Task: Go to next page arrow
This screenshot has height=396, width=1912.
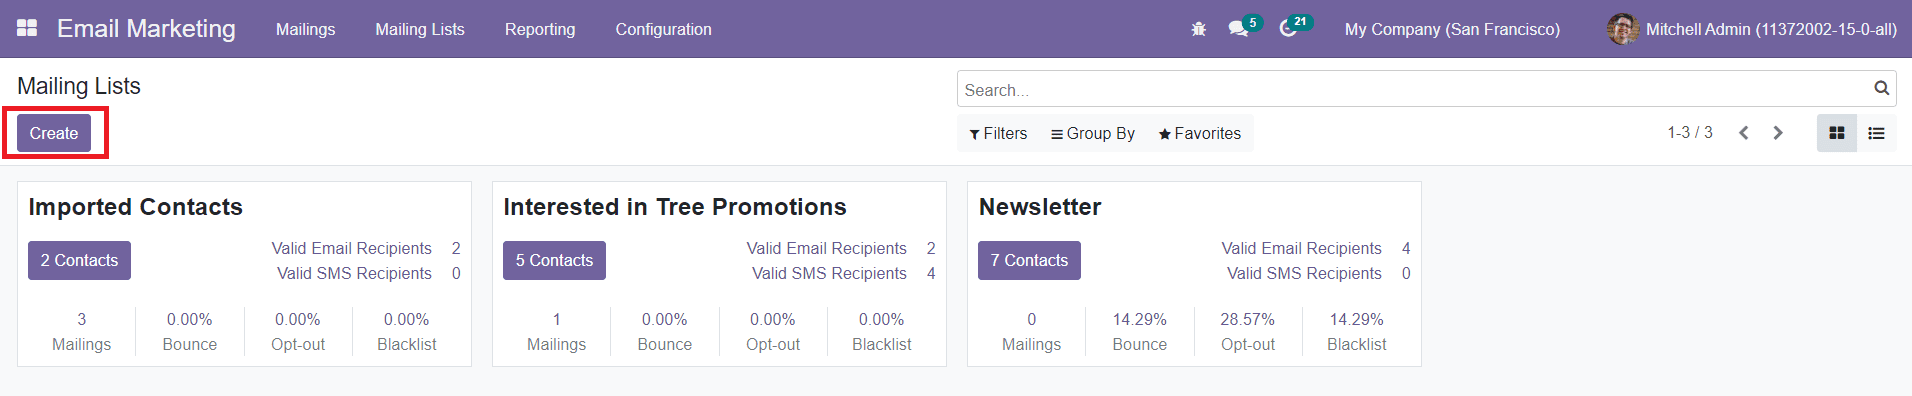Action: [x=1778, y=133]
